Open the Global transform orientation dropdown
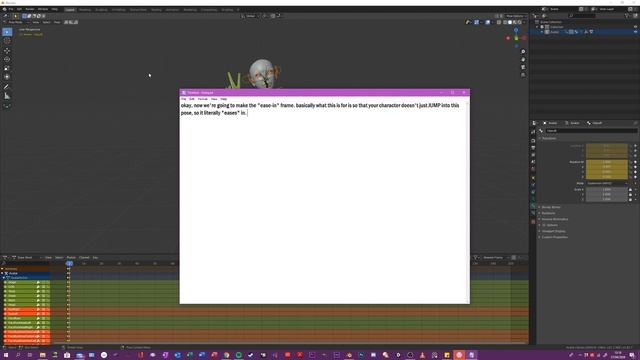This screenshot has width=640, height=360. tap(251, 16)
